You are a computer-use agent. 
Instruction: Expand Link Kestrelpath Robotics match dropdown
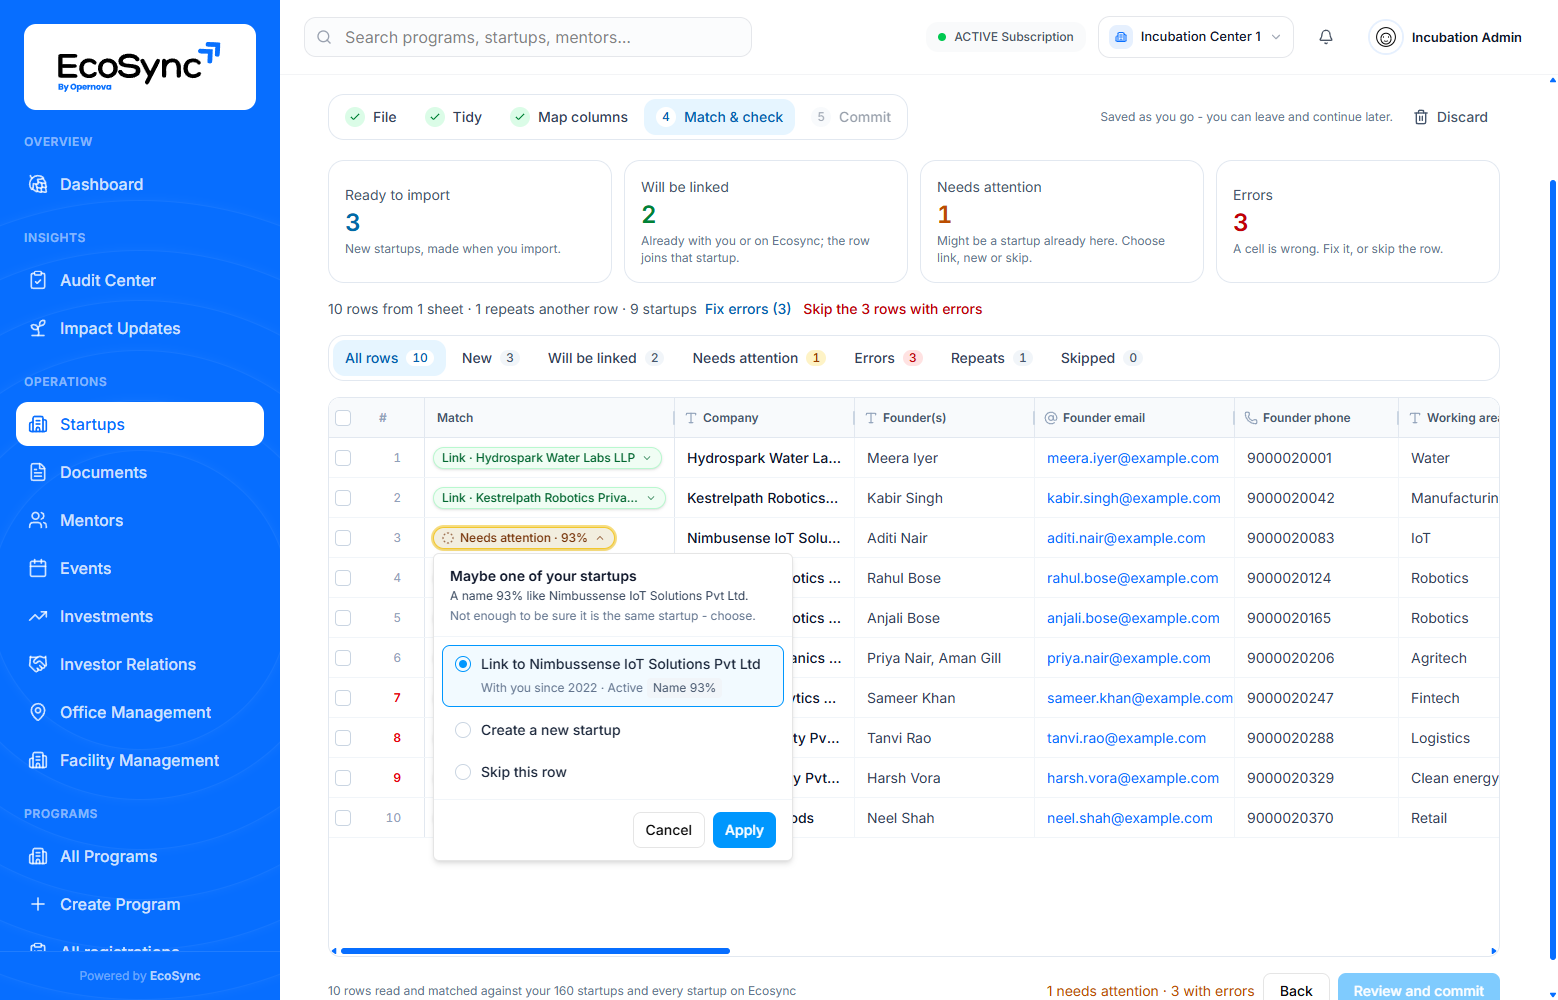point(549,498)
